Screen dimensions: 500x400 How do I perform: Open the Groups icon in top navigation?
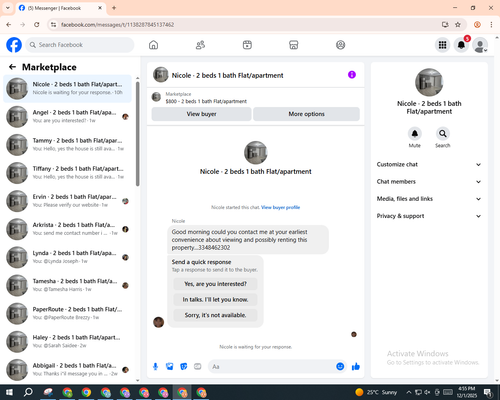pos(340,45)
